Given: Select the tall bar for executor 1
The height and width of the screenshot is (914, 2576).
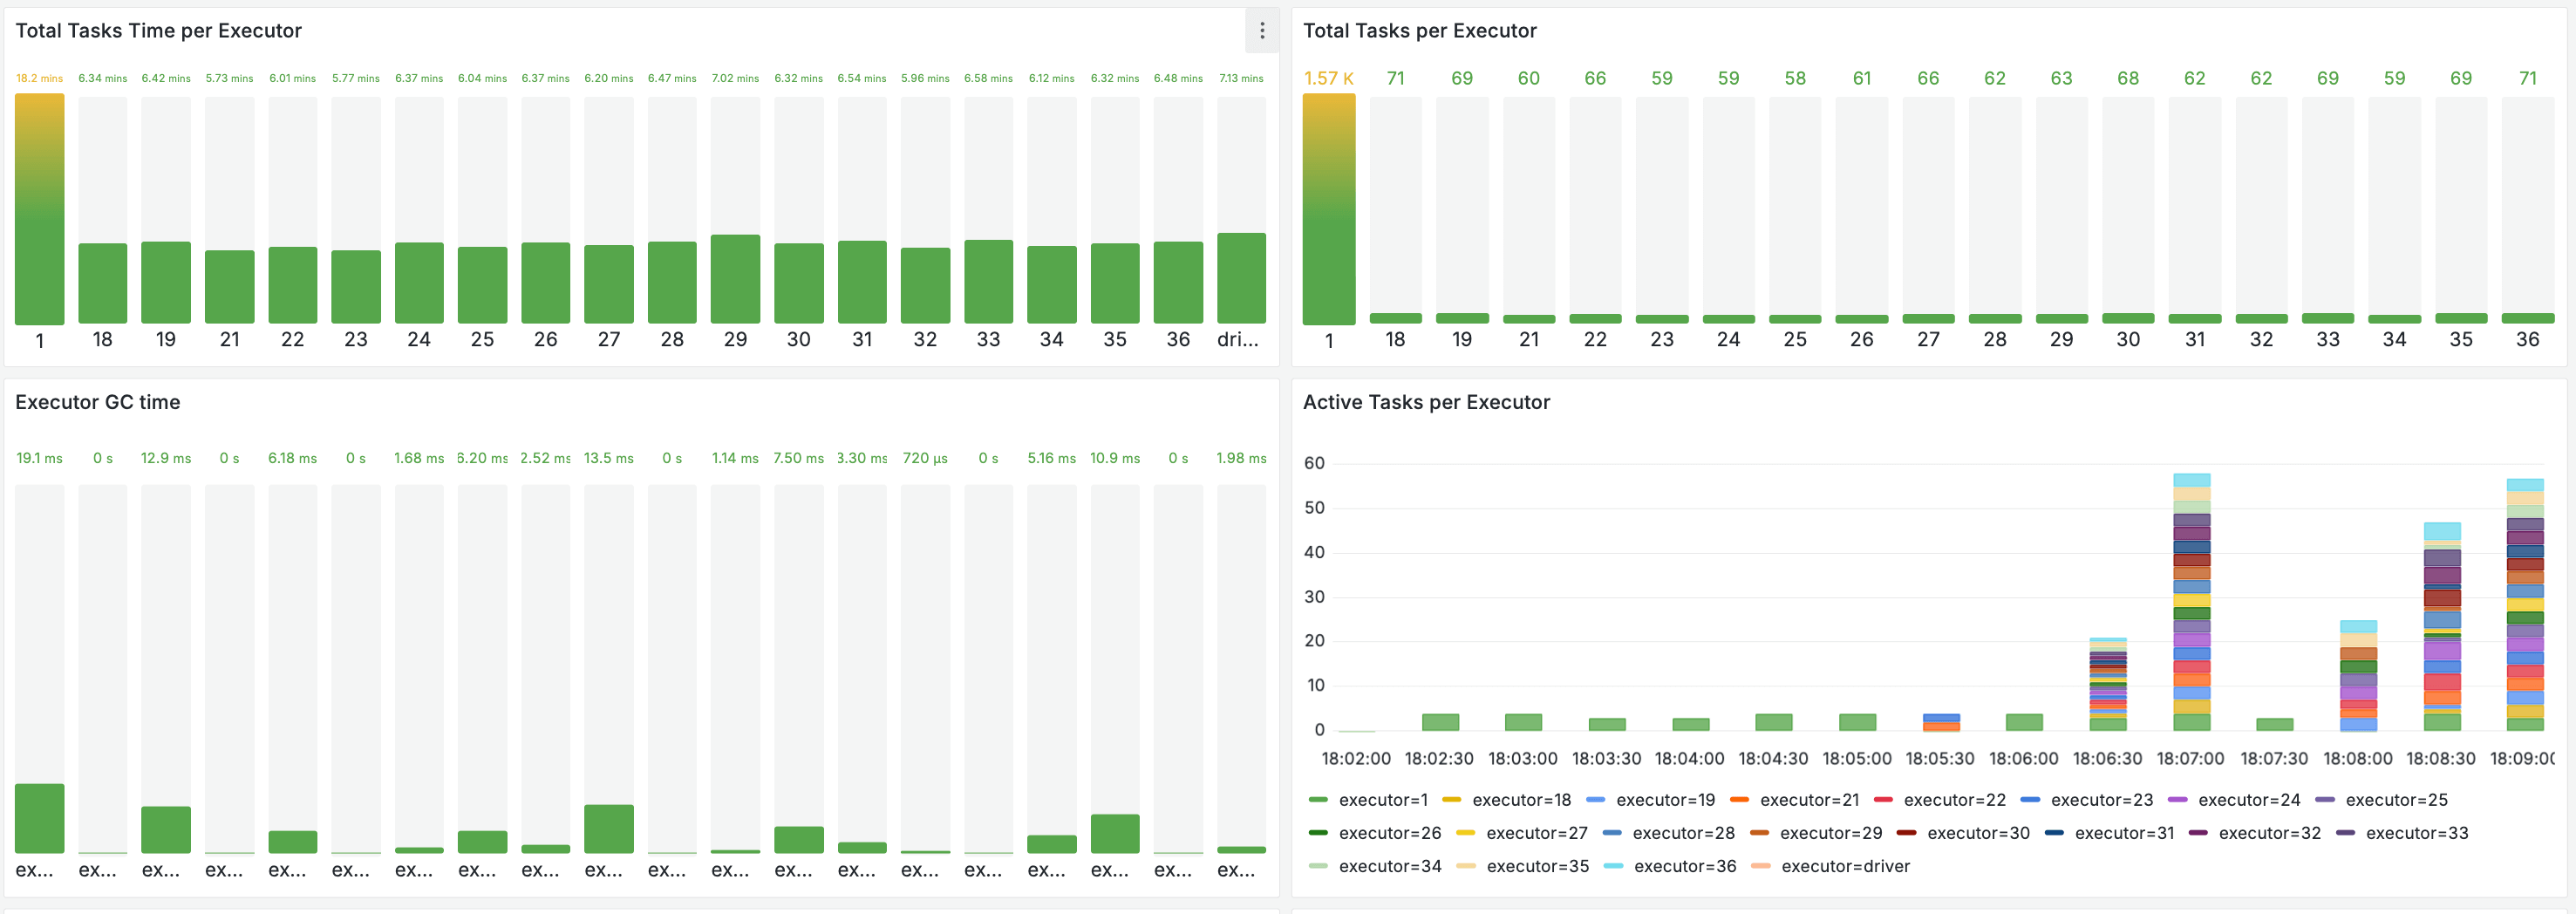Looking at the screenshot, I should point(40,200).
